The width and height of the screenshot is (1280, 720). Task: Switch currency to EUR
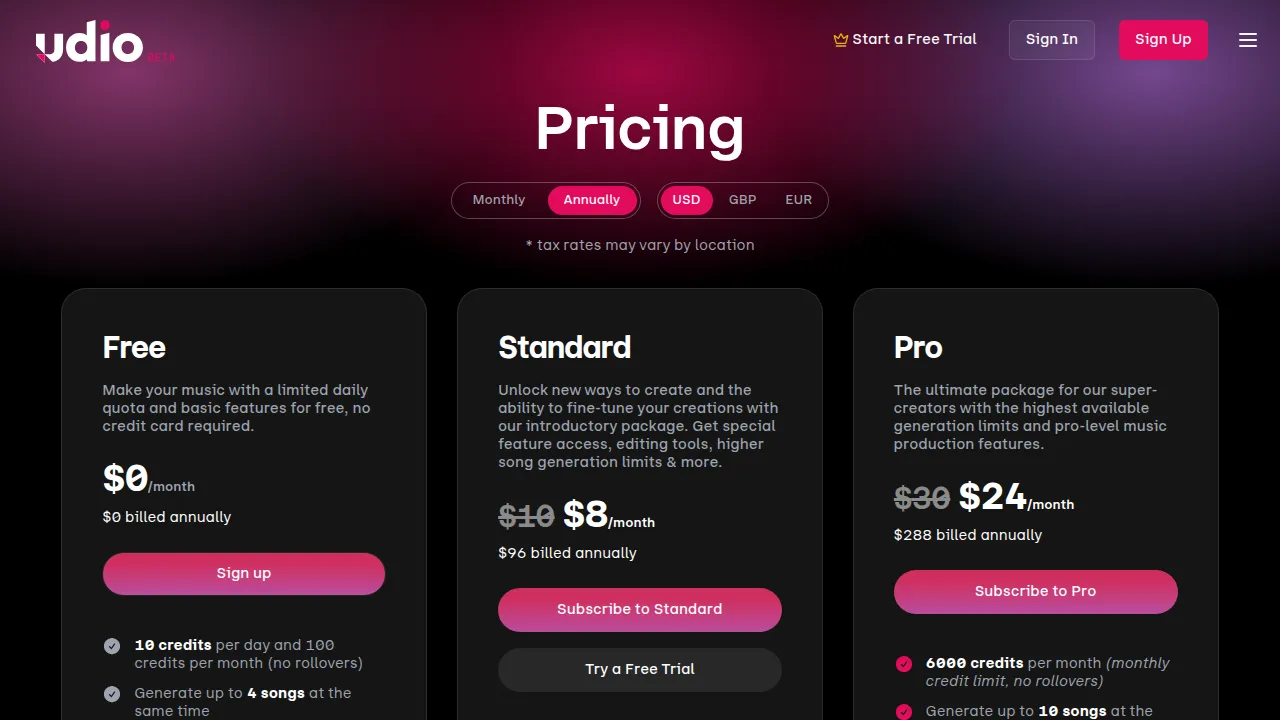coord(799,200)
